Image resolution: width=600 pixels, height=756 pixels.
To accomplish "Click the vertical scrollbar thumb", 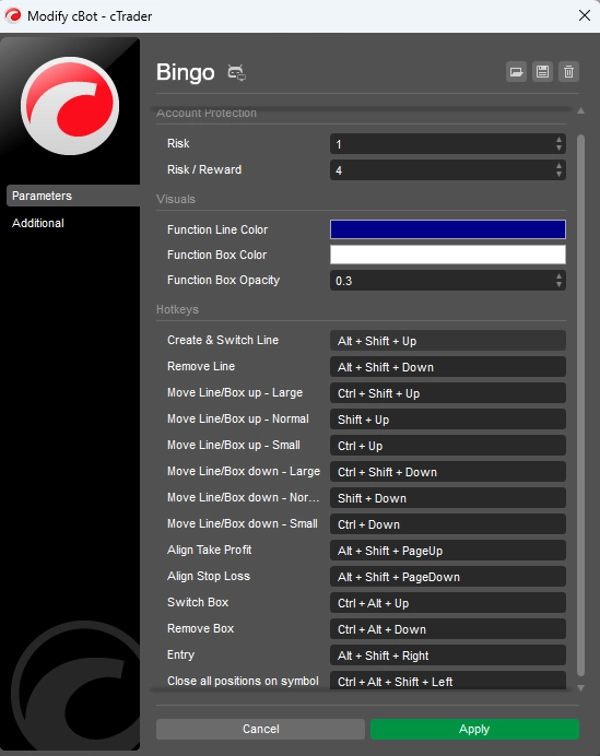I will (x=581, y=405).
